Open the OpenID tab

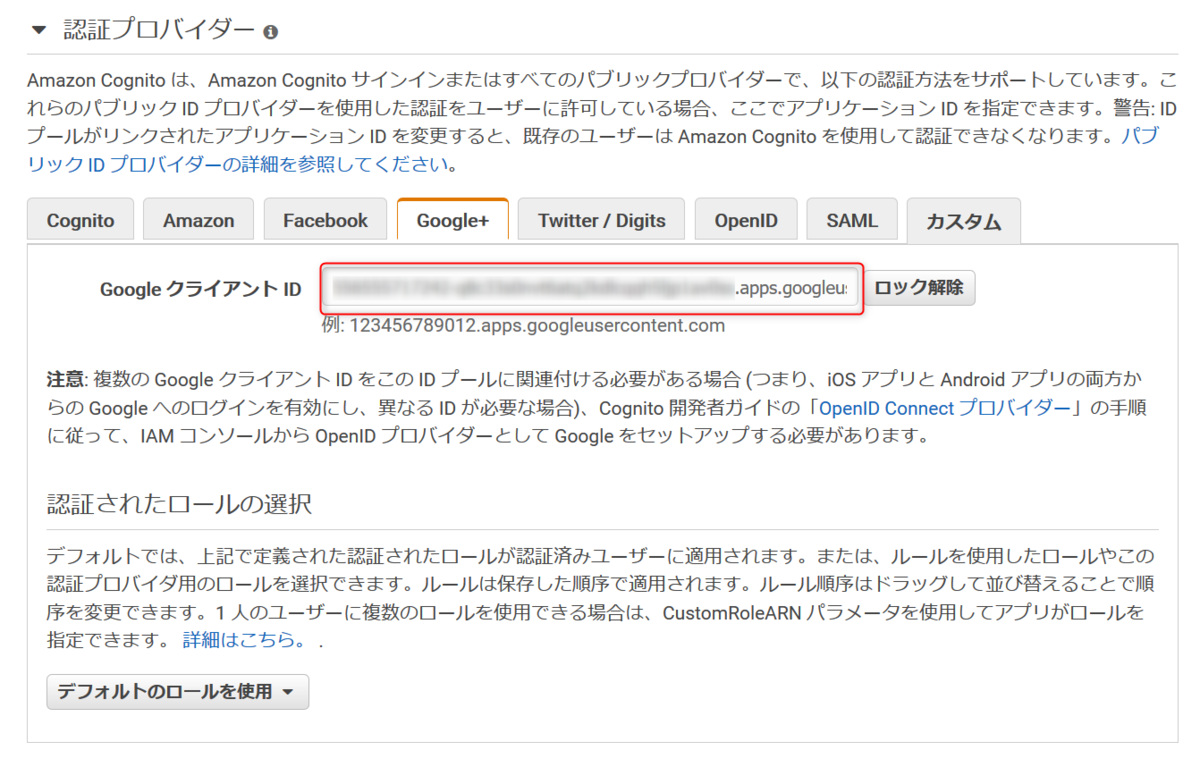pos(746,220)
